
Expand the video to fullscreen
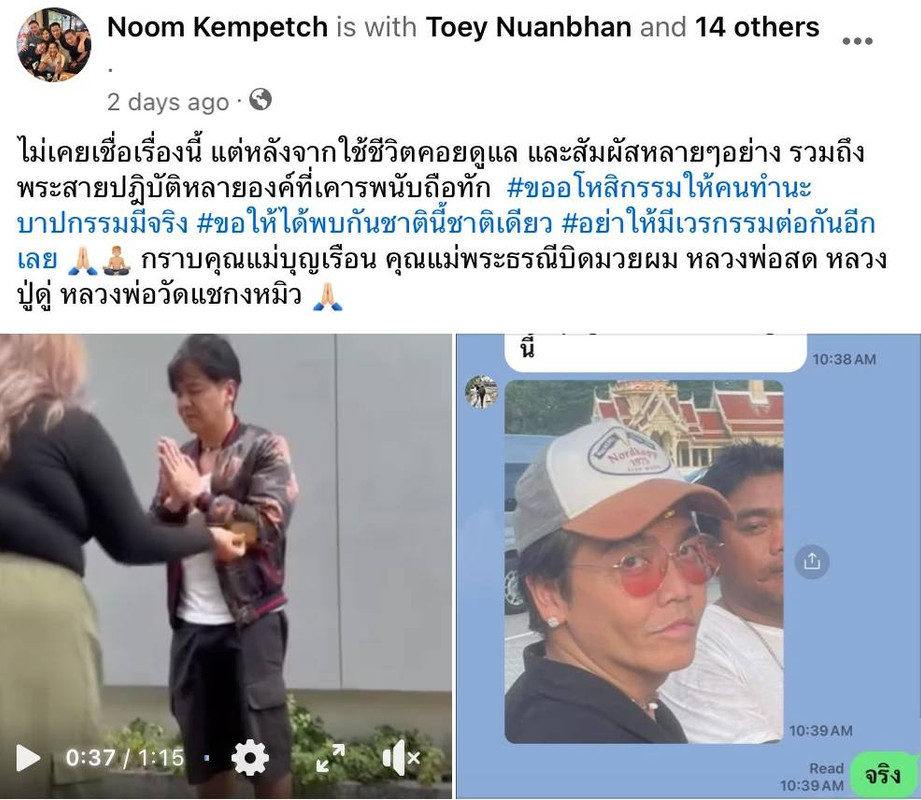(x=330, y=758)
